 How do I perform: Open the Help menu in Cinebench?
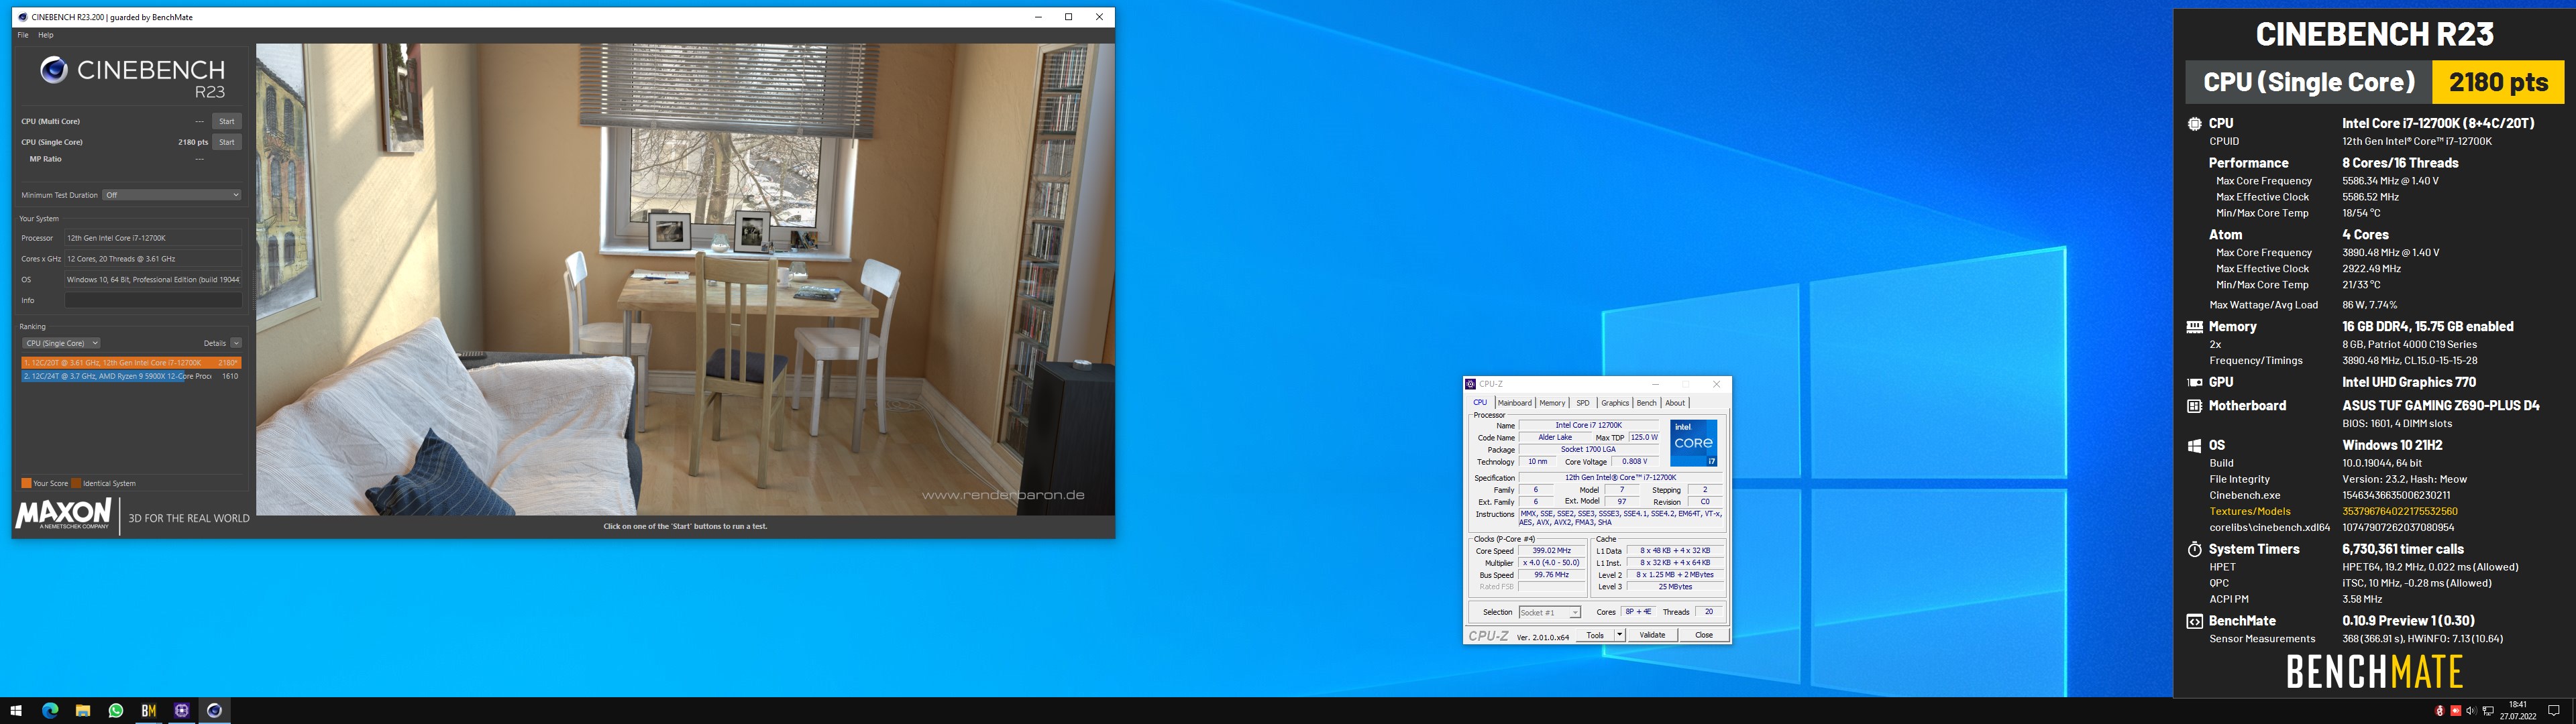pos(46,35)
